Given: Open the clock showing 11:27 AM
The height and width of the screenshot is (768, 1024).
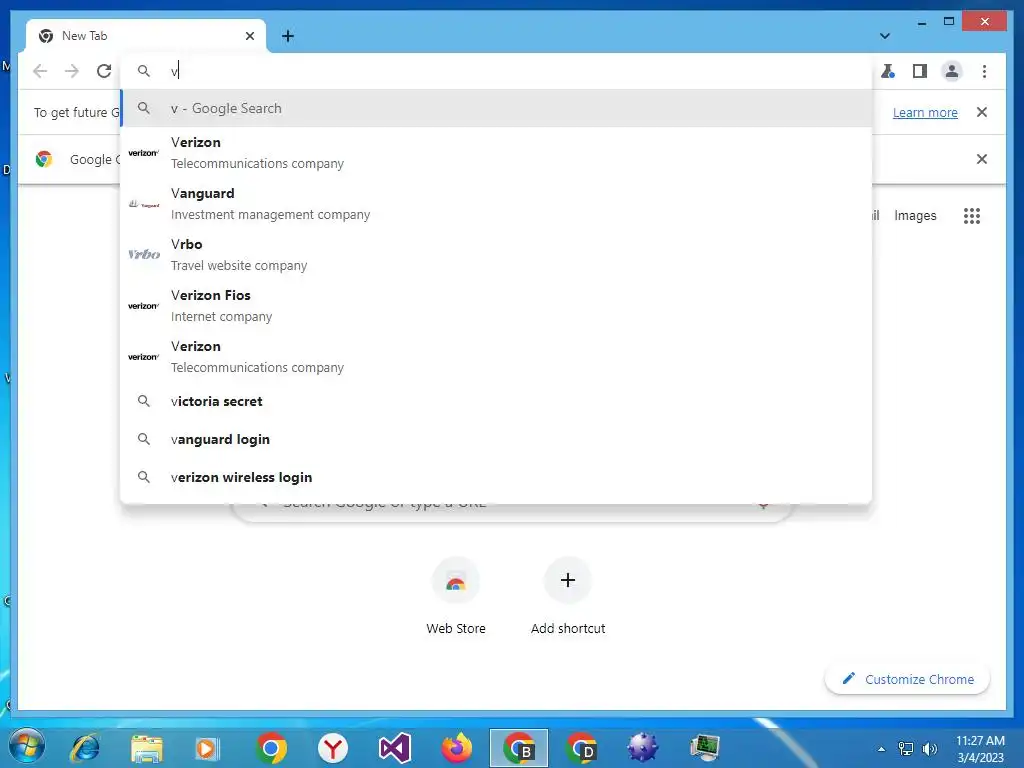Looking at the screenshot, I should [x=980, y=748].
